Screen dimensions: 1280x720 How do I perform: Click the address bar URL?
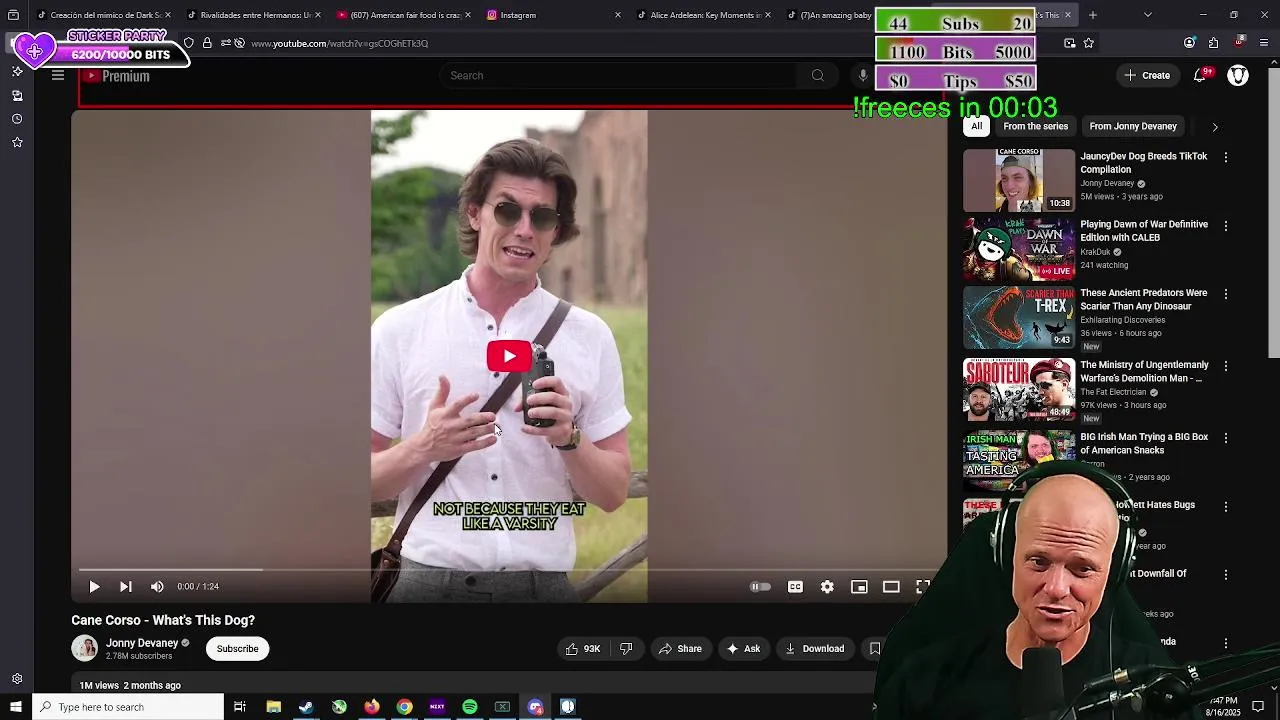(x=340, y=44)
